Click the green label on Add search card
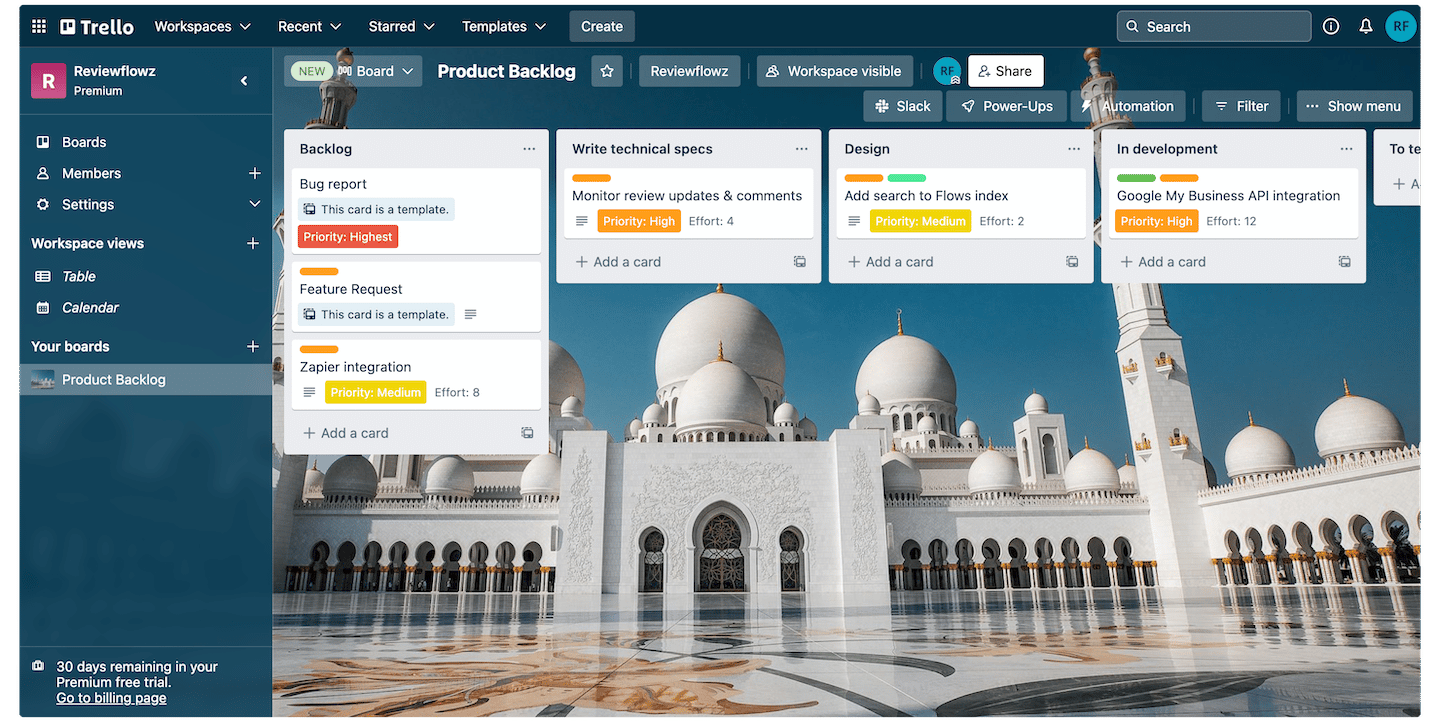This screenshot has width=1440, height=722. coord(907,178)
